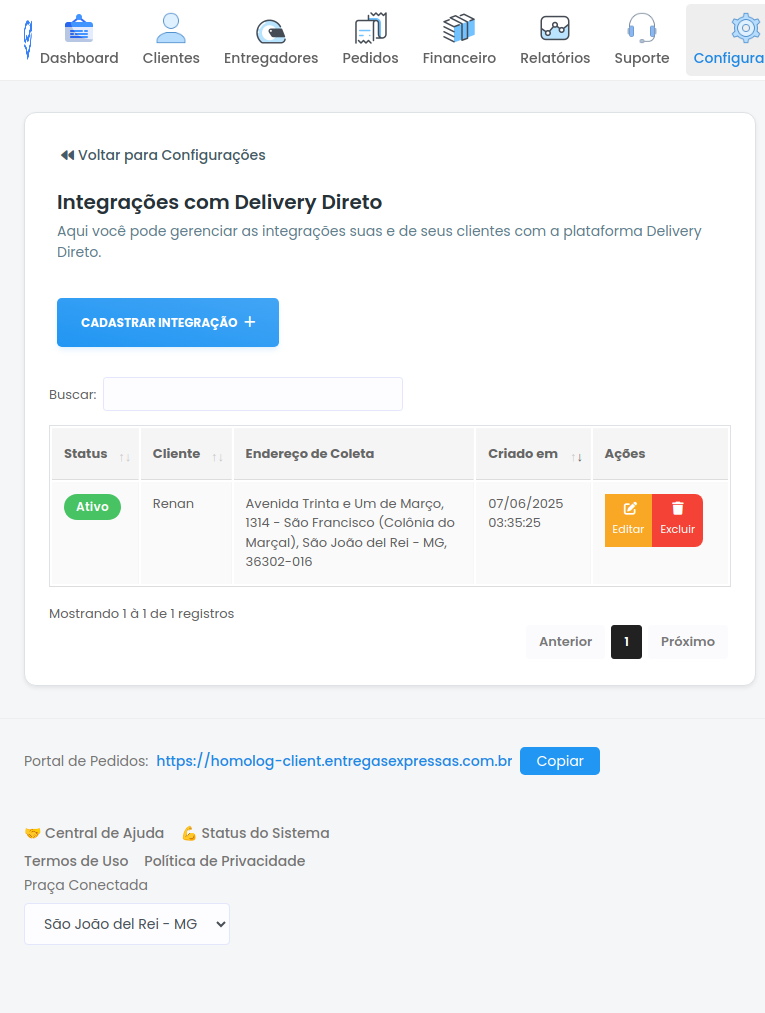The image size is (765, 1013).
Task: Click inside the Buscar search field
Action: tap(252, 394)
